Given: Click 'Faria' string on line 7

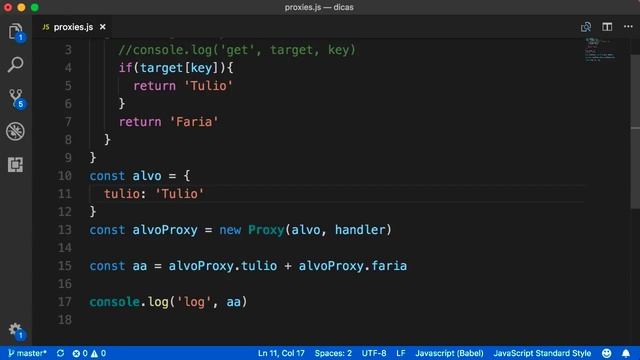Looking at the screenshot, I should (x=194, y=122).
